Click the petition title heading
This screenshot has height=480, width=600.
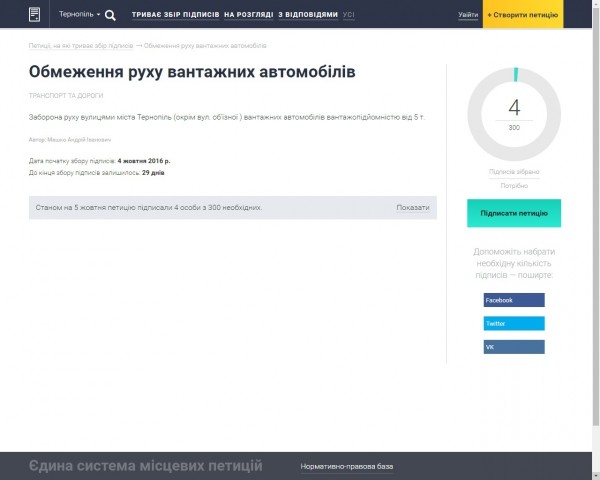[192, 72]
